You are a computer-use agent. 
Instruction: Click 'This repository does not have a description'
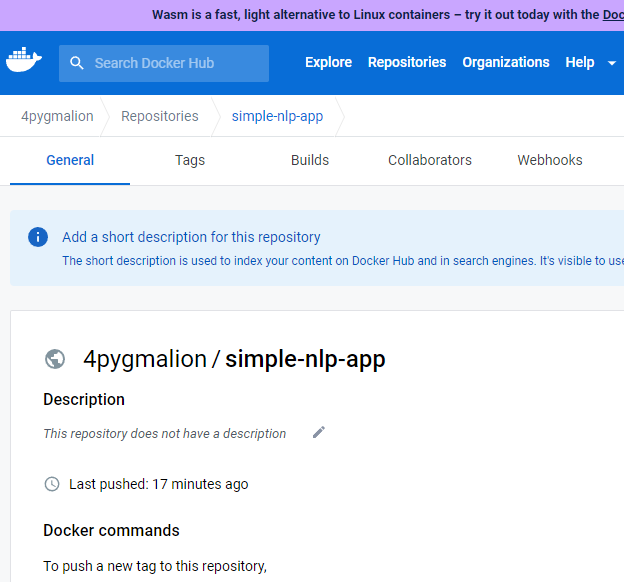click(x=165, y=434)
